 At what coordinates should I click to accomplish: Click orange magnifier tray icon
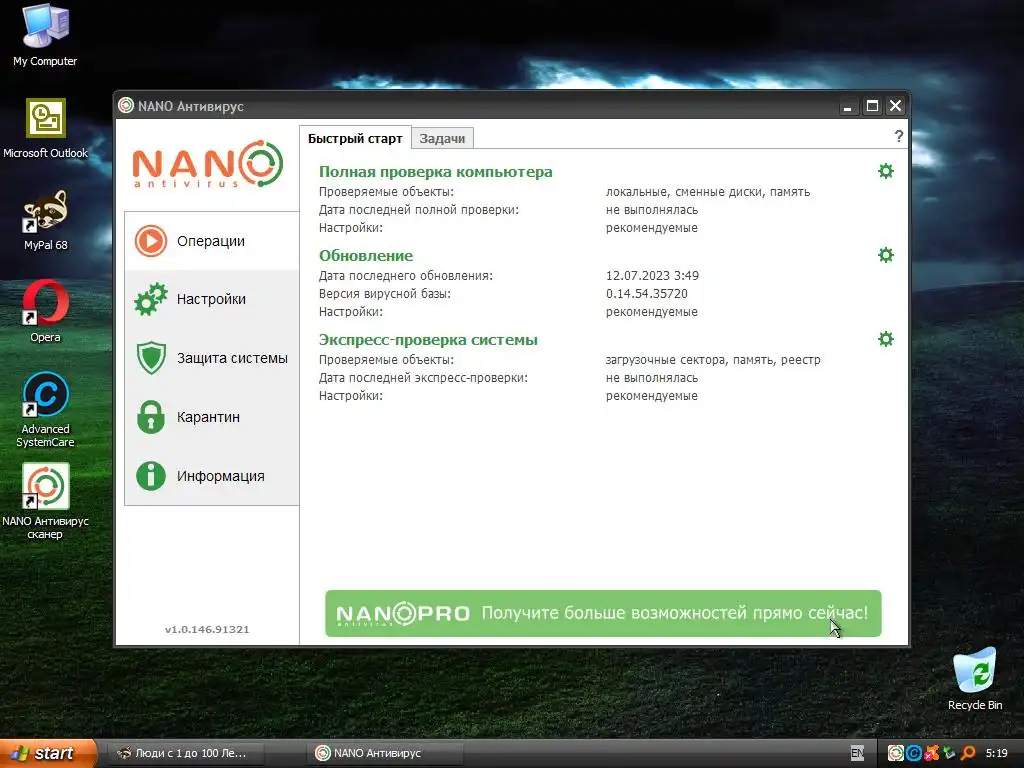click(968, 753)
